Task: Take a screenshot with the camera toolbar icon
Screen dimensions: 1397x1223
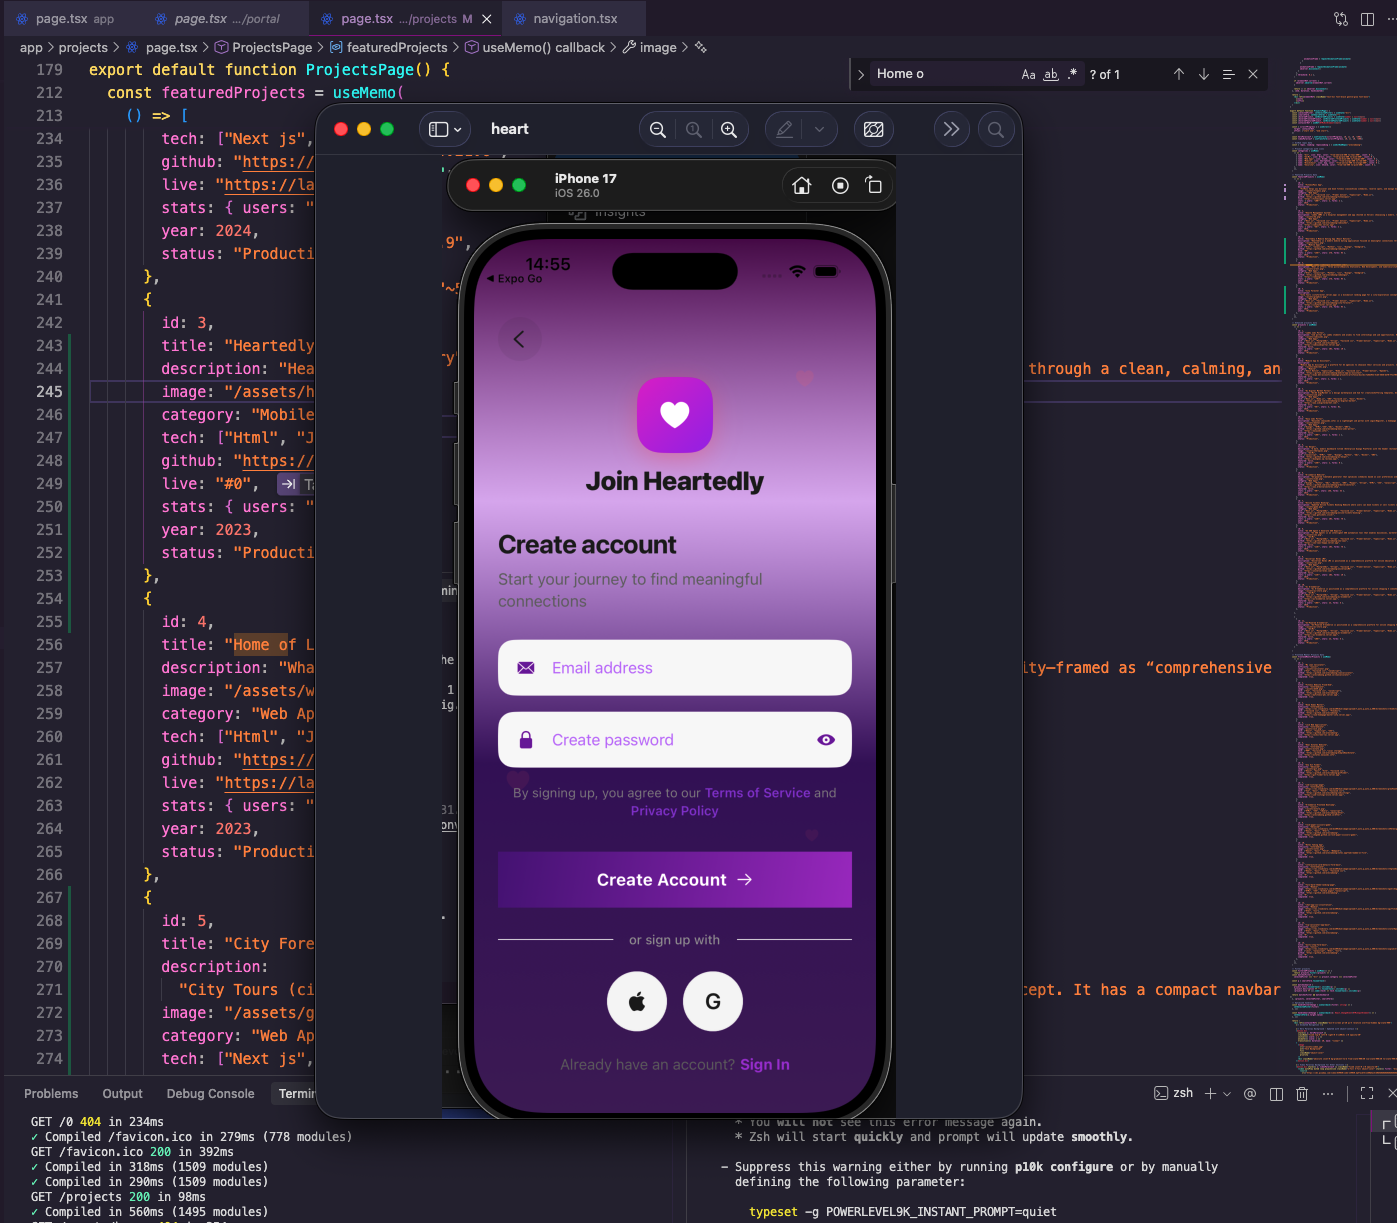Action: click(x=873, y=129)
